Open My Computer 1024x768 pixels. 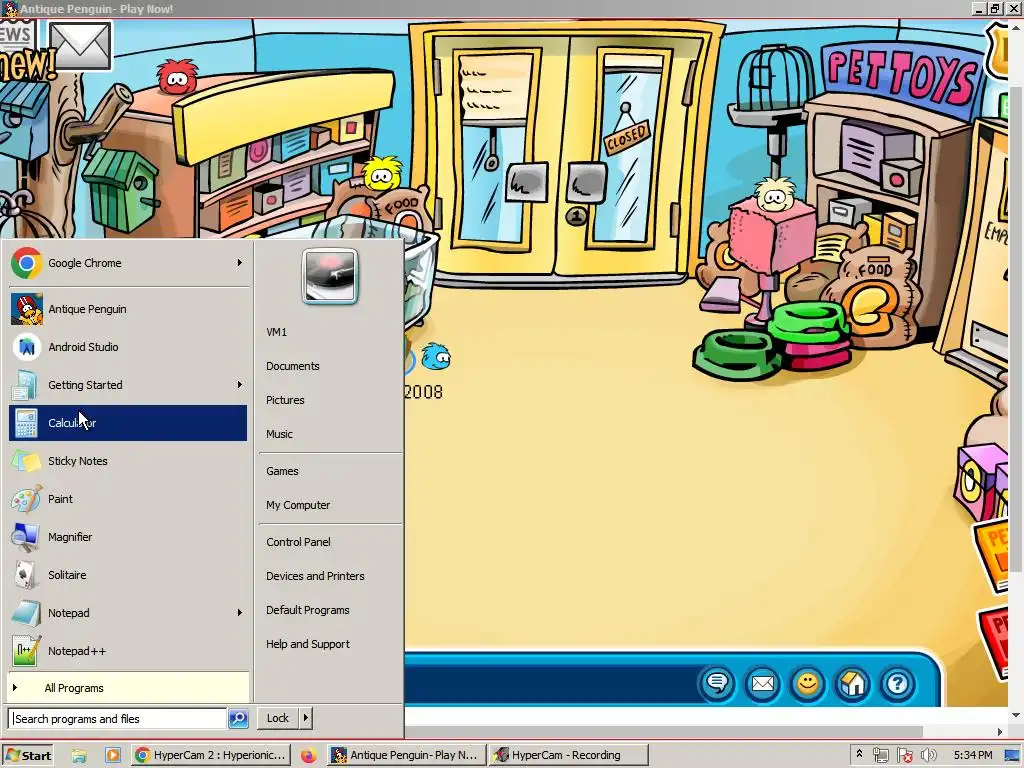[330, 505]
